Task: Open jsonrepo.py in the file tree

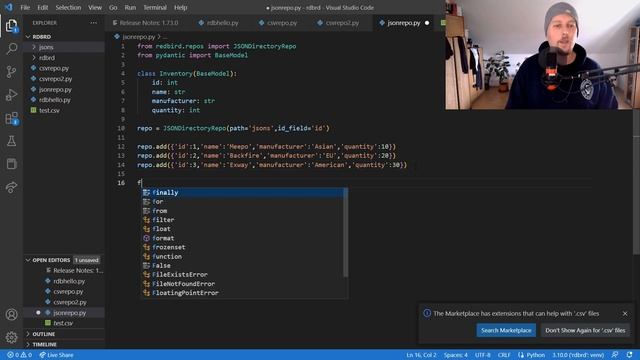Action: point(55,89)
